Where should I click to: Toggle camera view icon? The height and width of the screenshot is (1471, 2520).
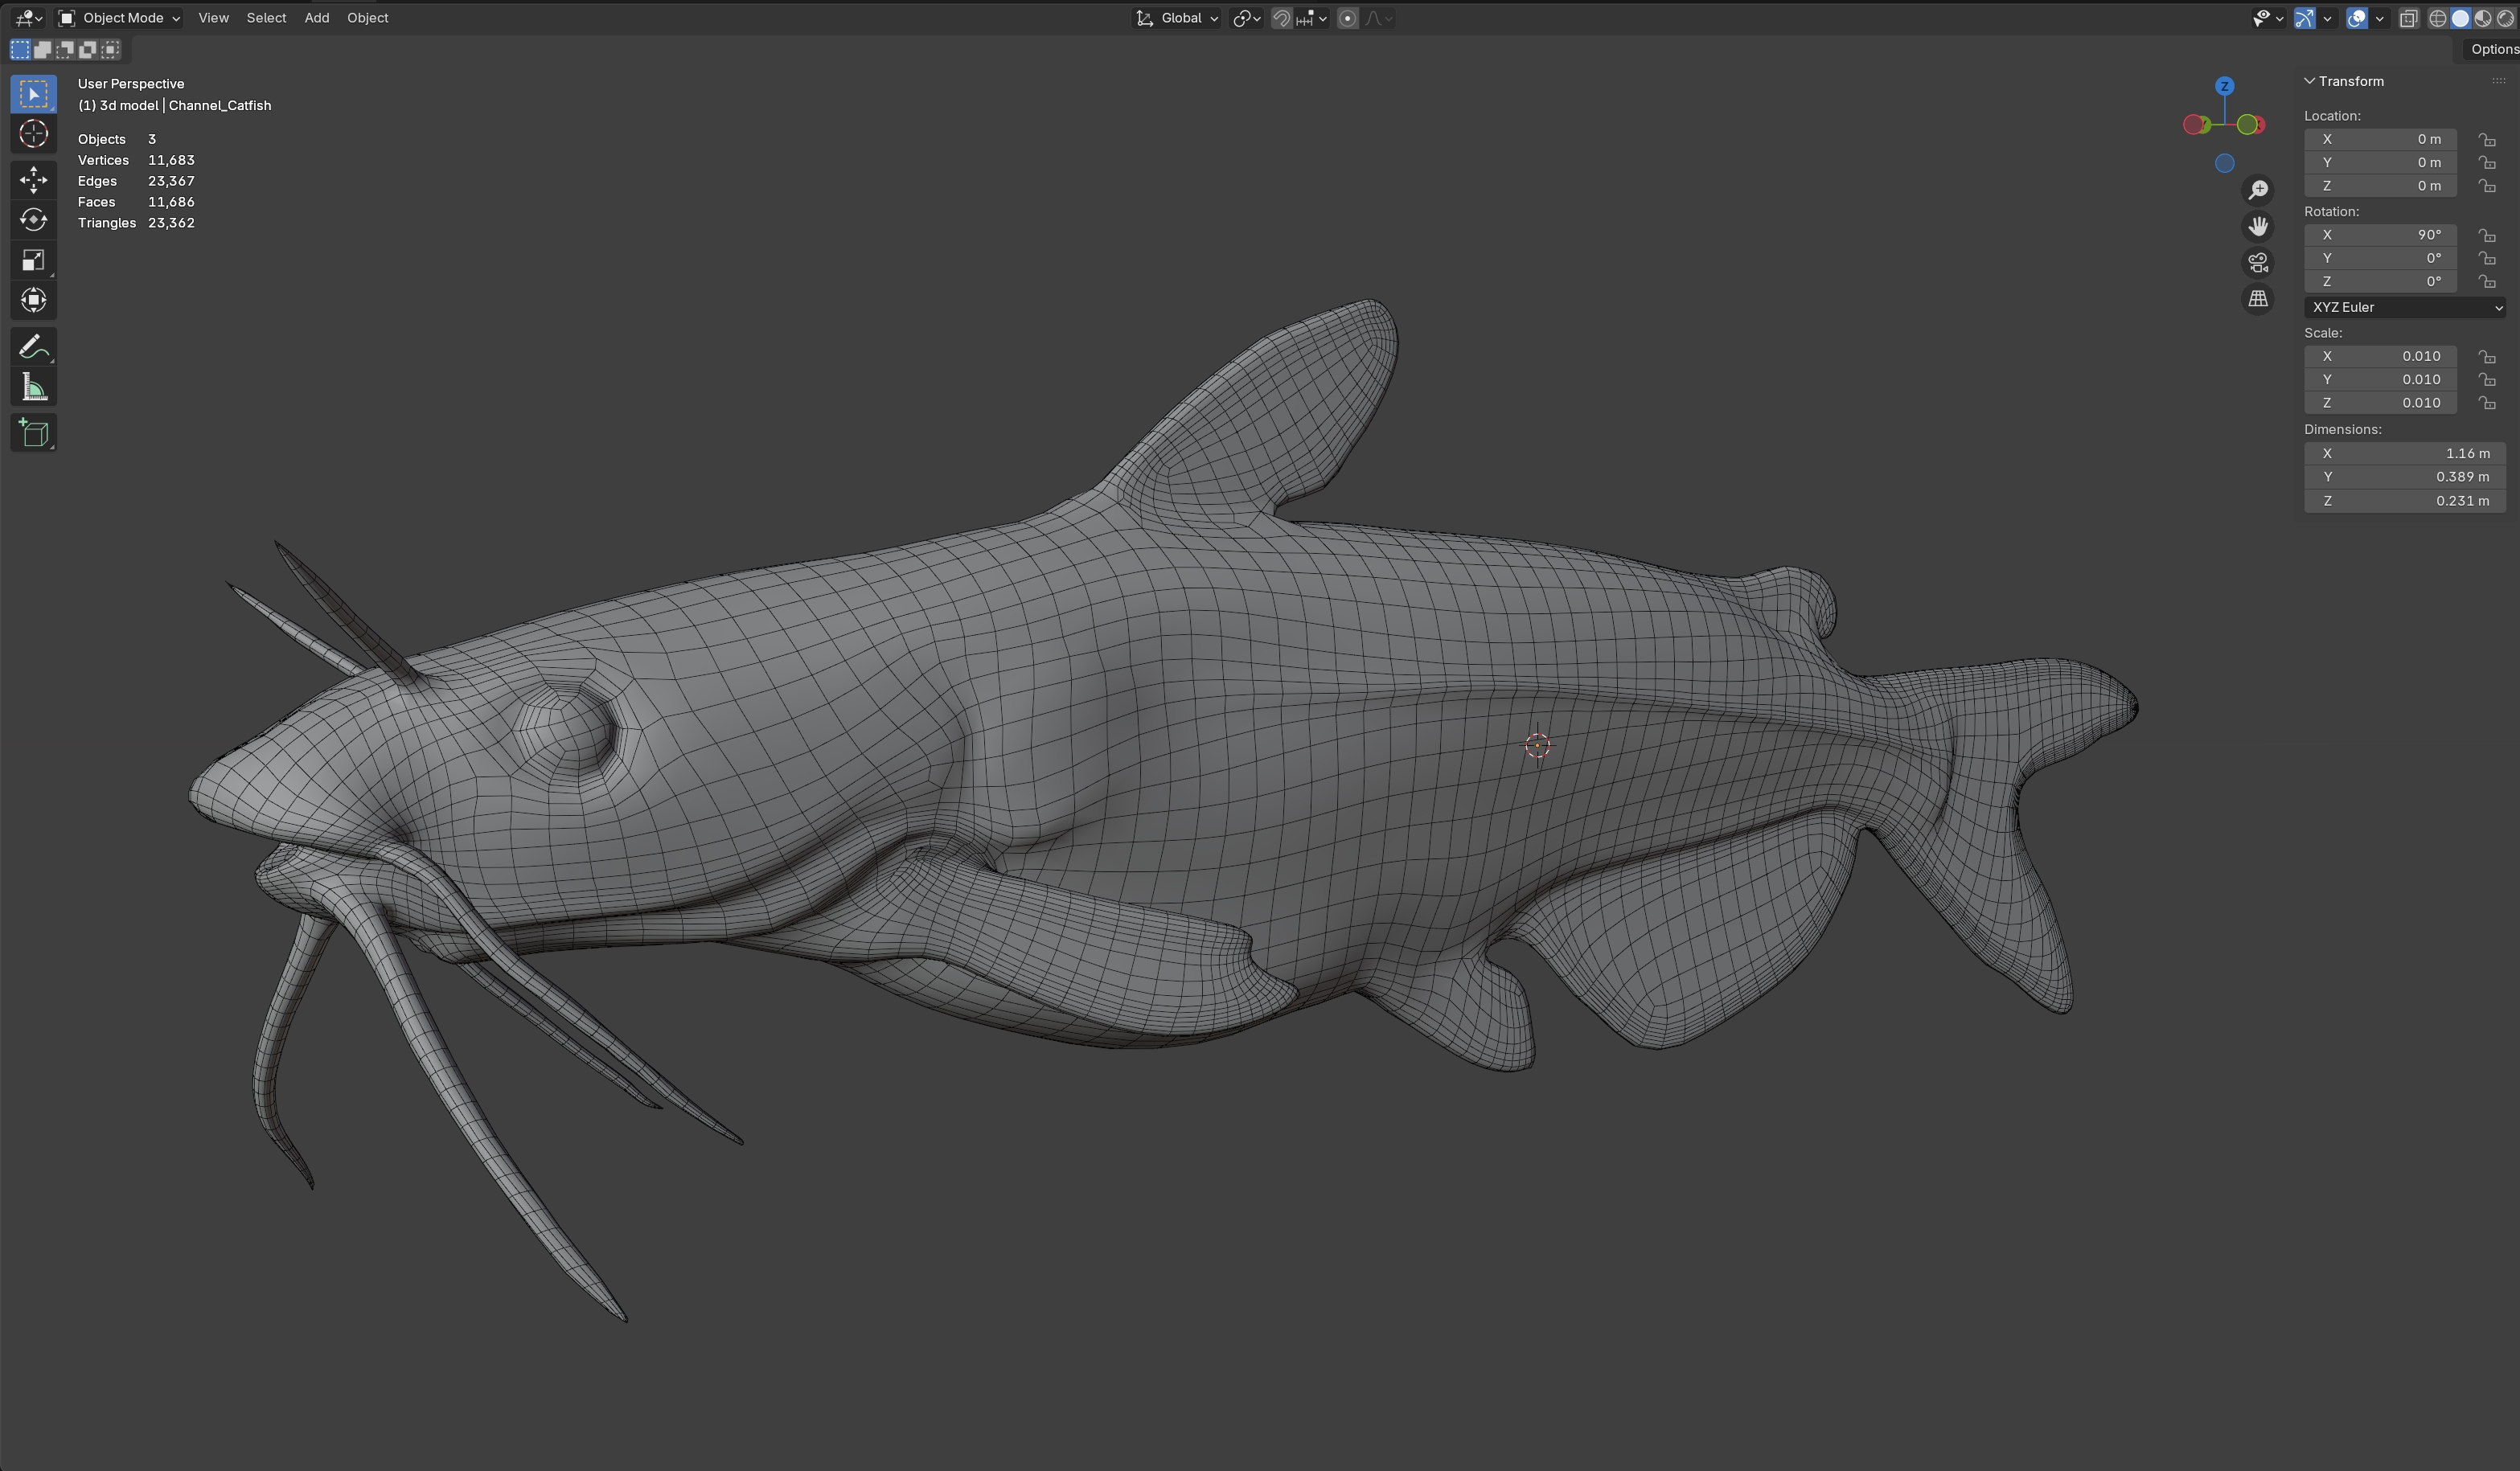[x=2258, y=263]
